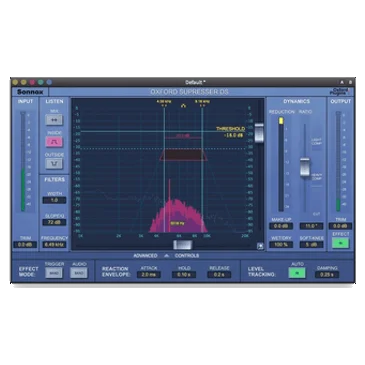The width and height of the screenshot is (365, 365).
Task: Click the Ratio fader handle
Action: pos(305,168)
